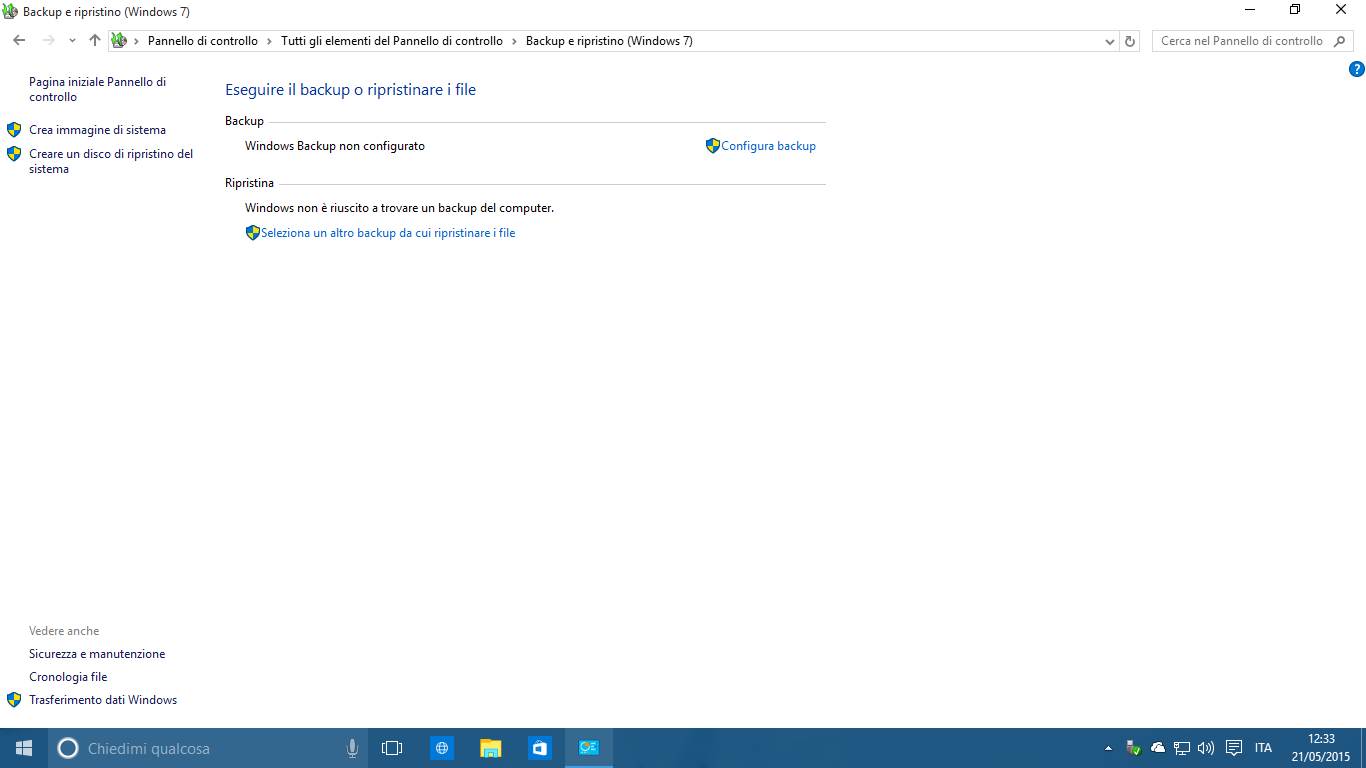Open 'Cronologia file' link
Viewport: 1366px width, 768px height.
pyautogui.click(x=68, y=677)
